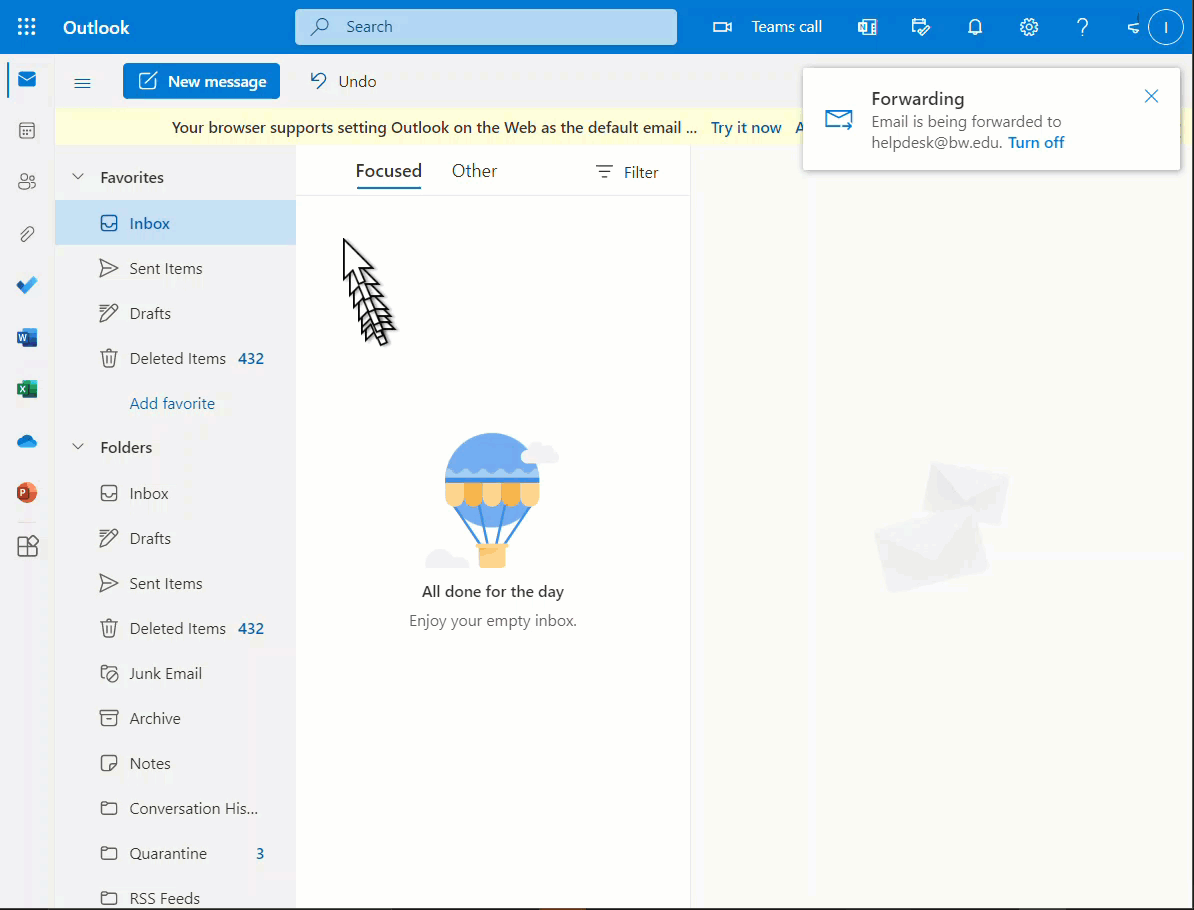1194x910 pixels.
Task: Open Drafts under Folders
Action: pos(176,538)
